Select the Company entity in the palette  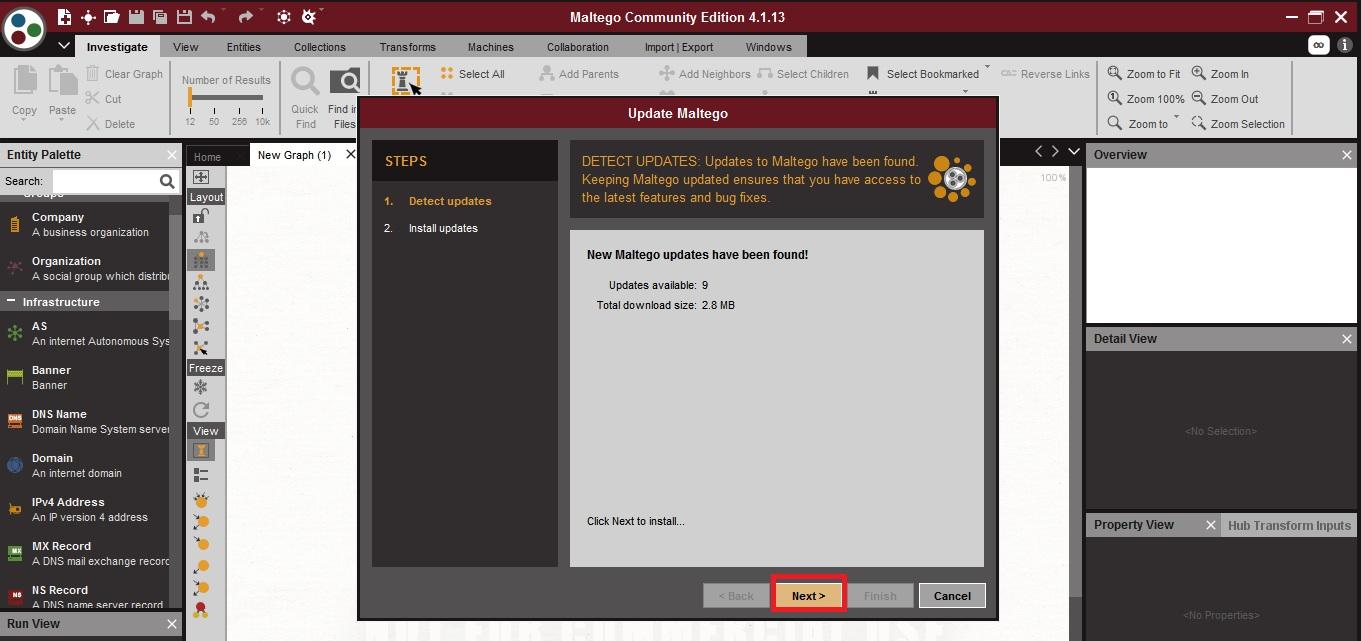(x=85, y=224)
